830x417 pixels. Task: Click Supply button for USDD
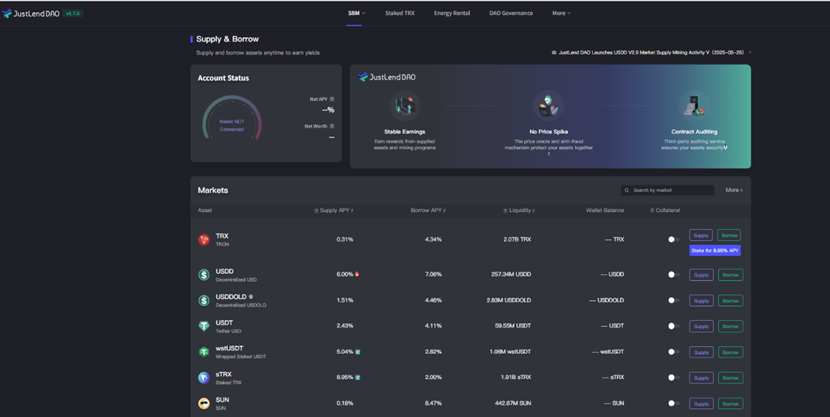click(701, 275)
